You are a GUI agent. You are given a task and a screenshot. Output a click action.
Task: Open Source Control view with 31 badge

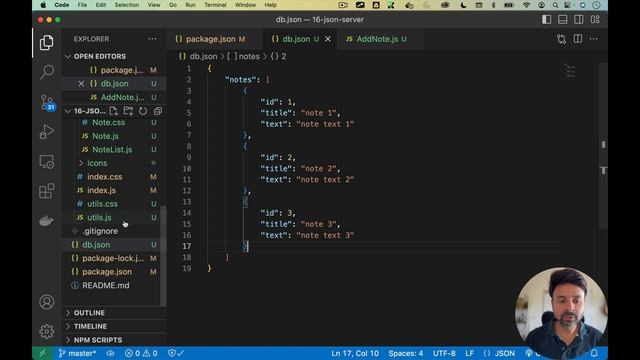[47, 102]
